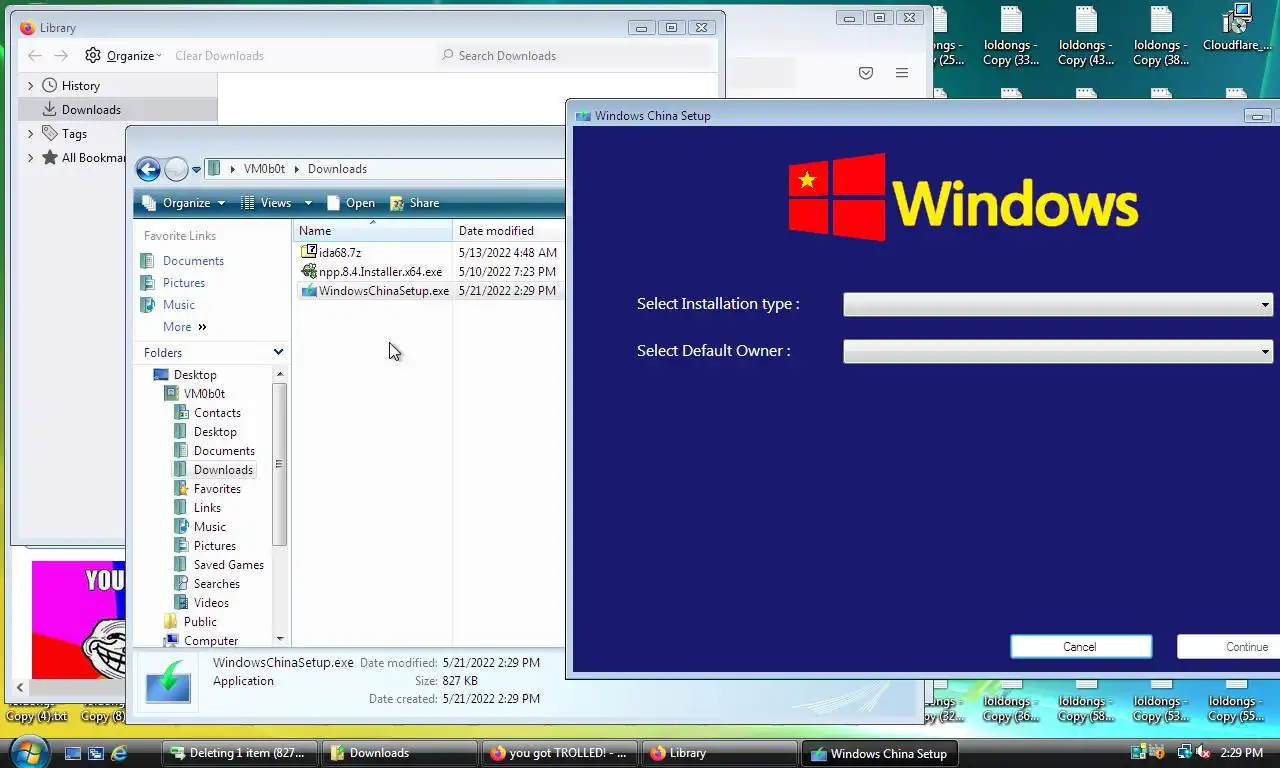Open the Explorer Organize menu
The height and width of the screenshot is (768, 1280).
(x=184, y=203)
